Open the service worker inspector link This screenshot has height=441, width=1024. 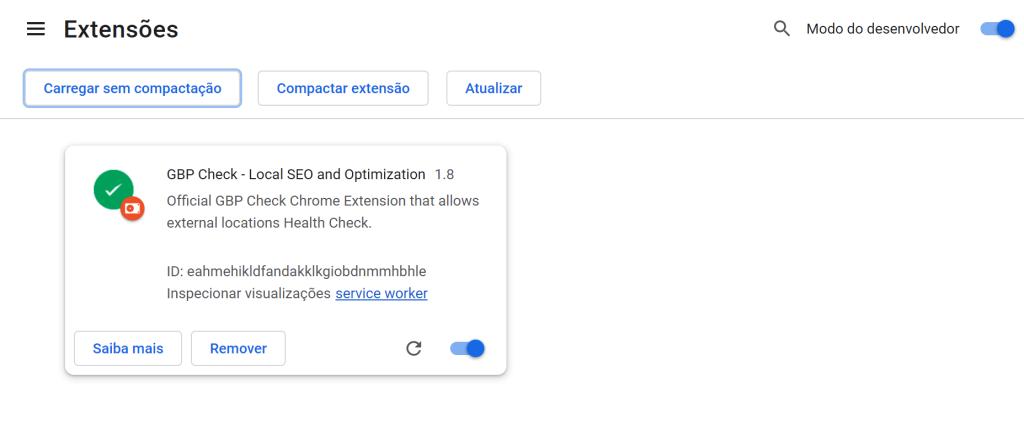(x=381, y=293)
